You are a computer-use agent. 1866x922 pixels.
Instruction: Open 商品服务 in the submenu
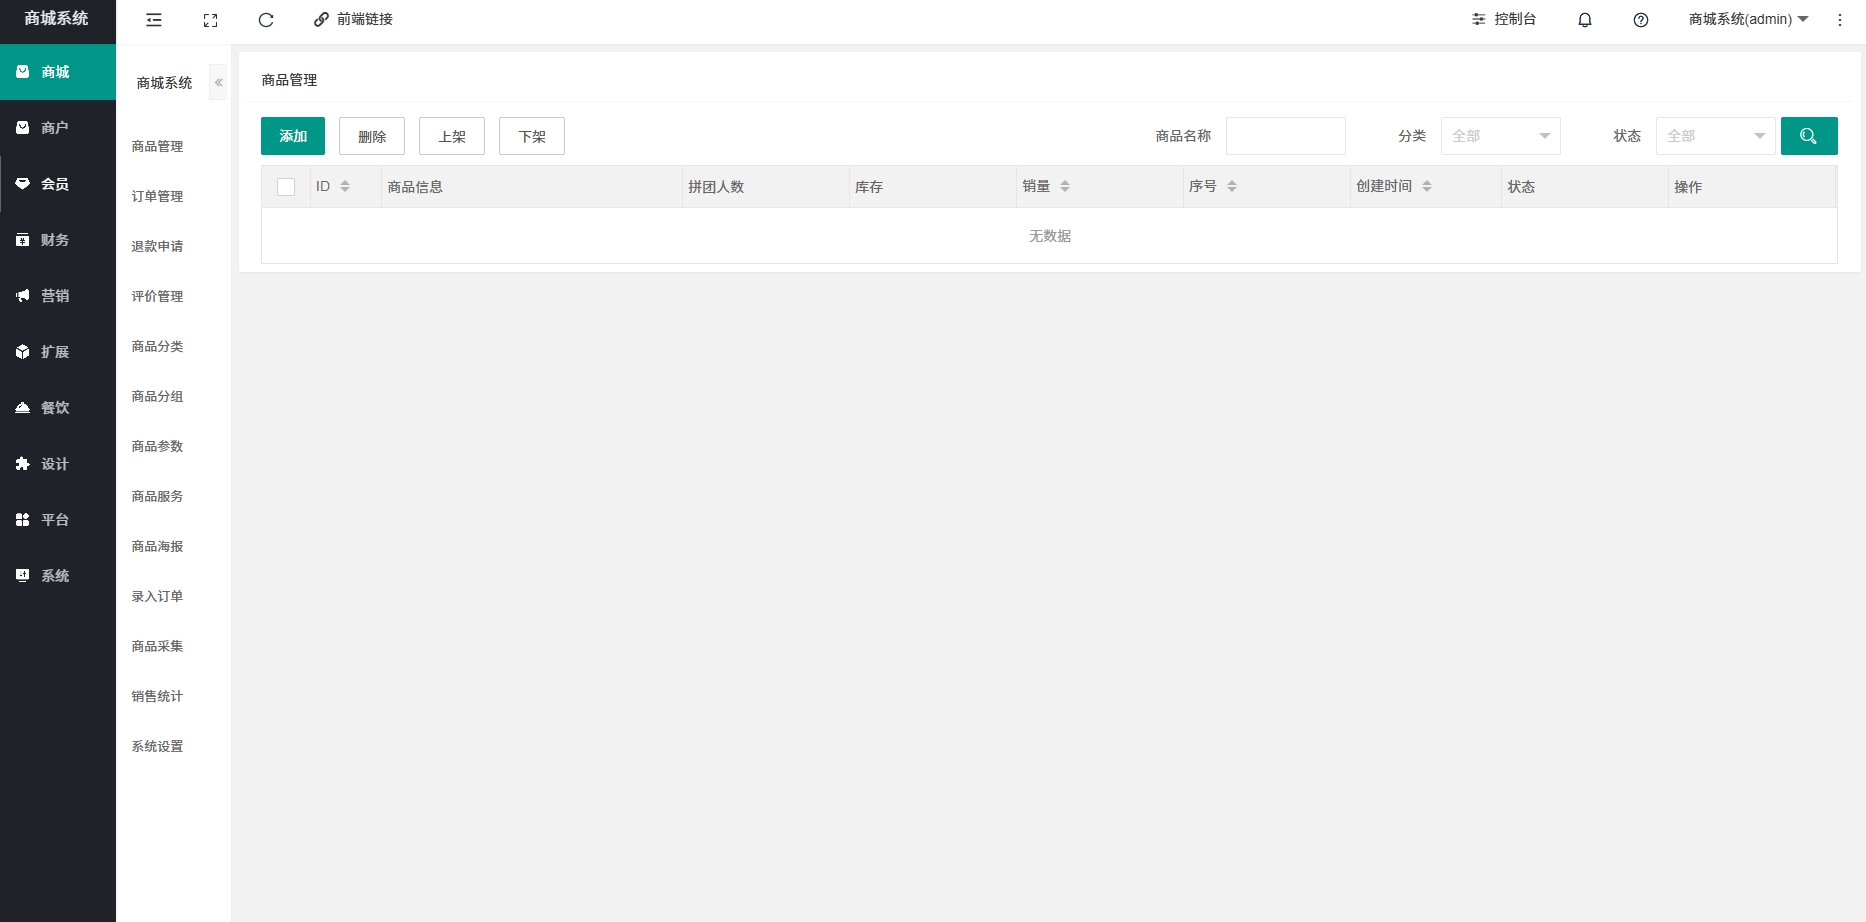click(157, 496)
